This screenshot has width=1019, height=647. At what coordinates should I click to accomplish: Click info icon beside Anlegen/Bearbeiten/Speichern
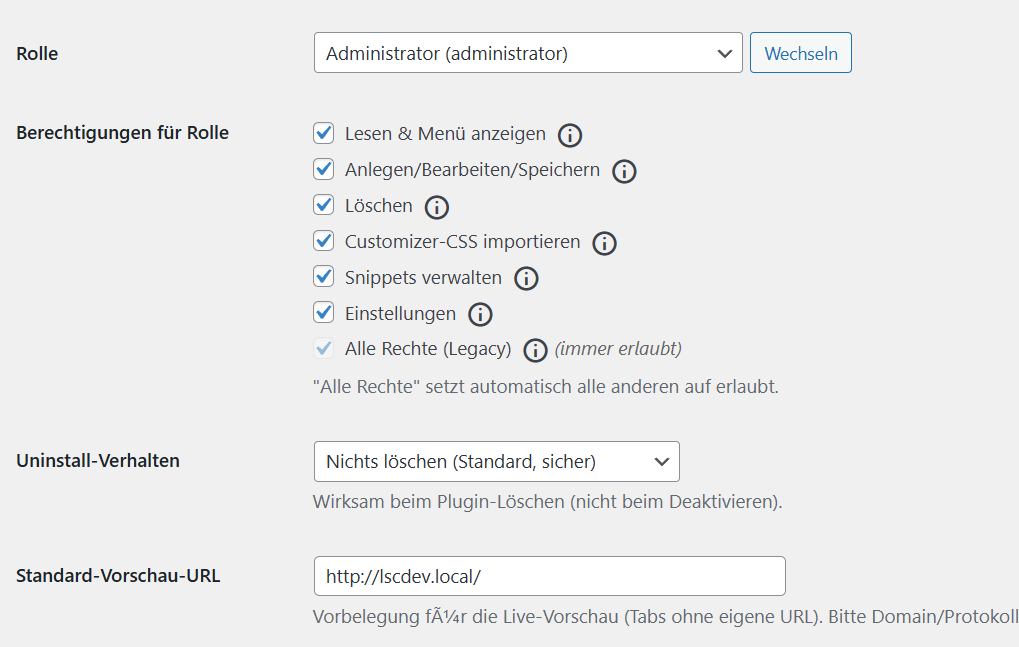point(624,171)
